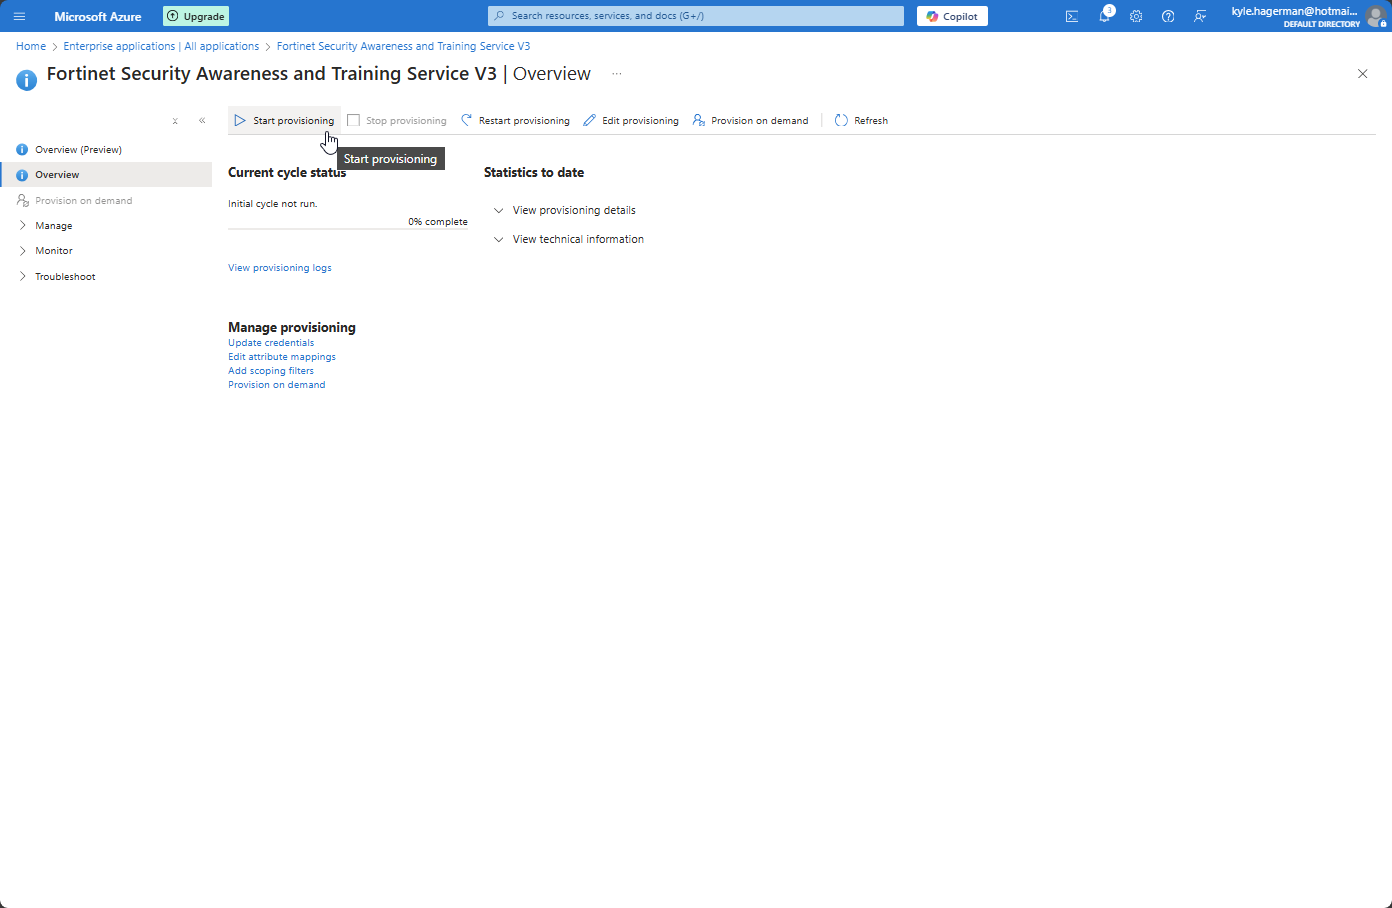Click the Copilot button

[952, 16]
